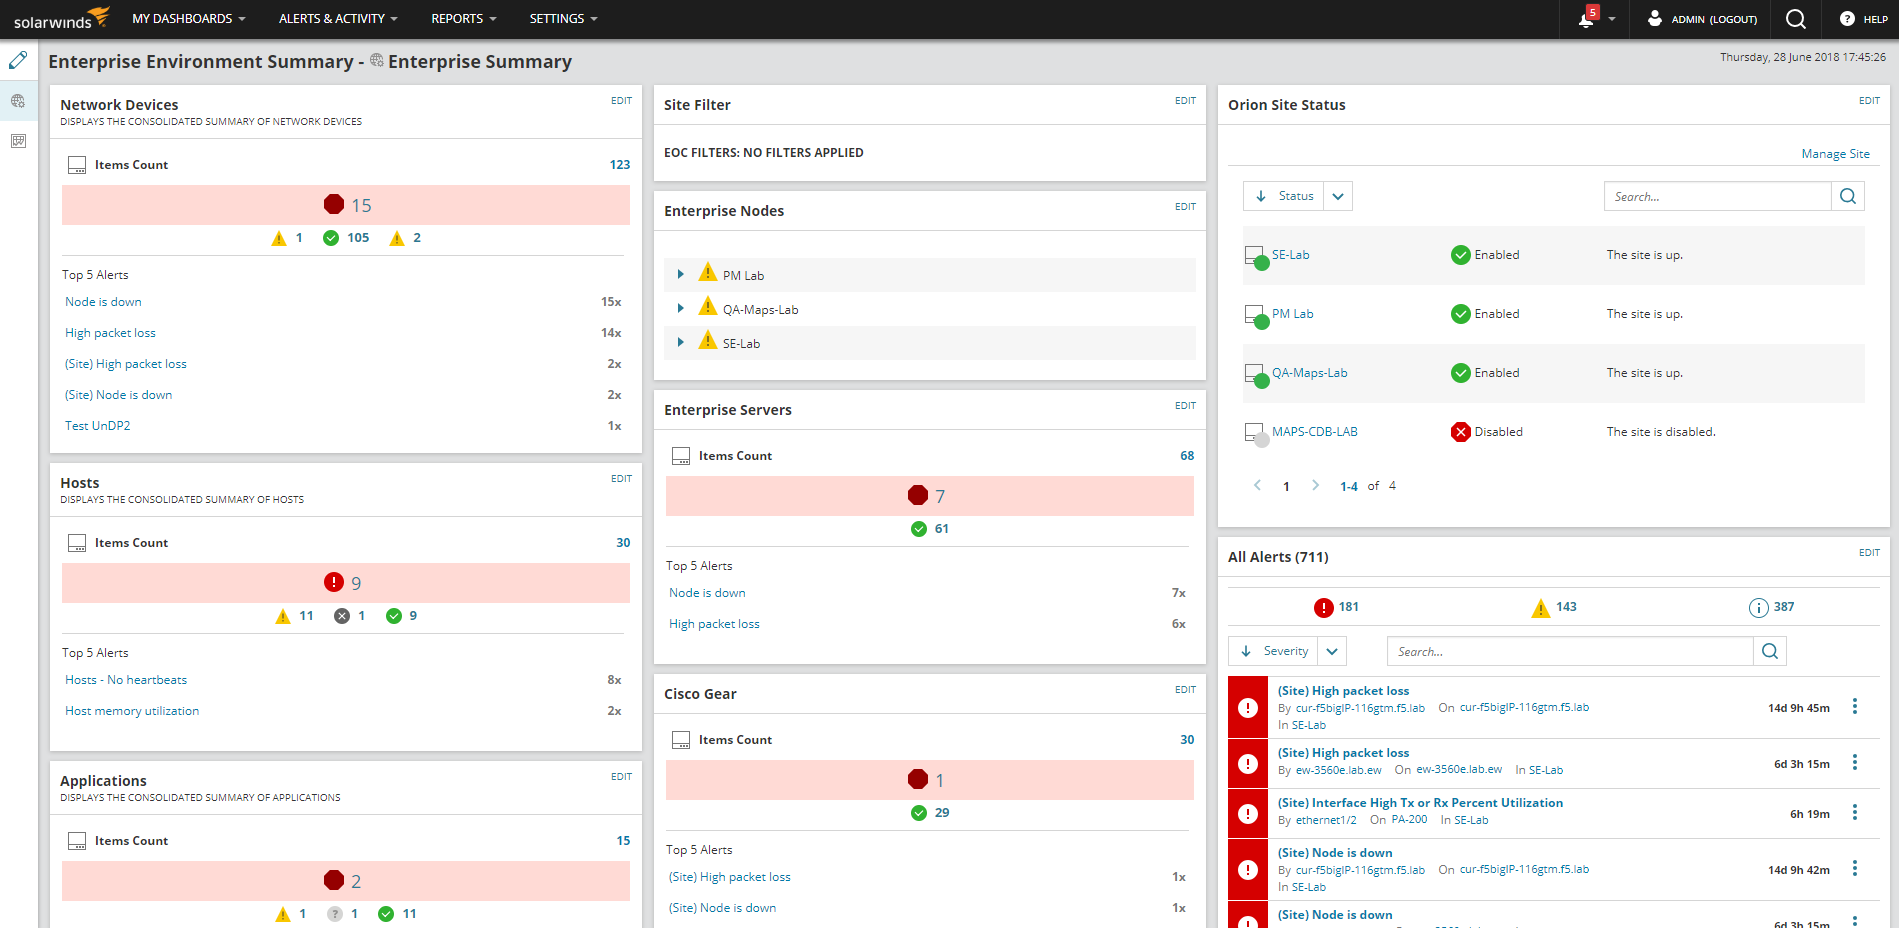Click the Help question mark icon
This screenshot has height=928, width=1899.
pyautogui.click(x=1847, y=19)
